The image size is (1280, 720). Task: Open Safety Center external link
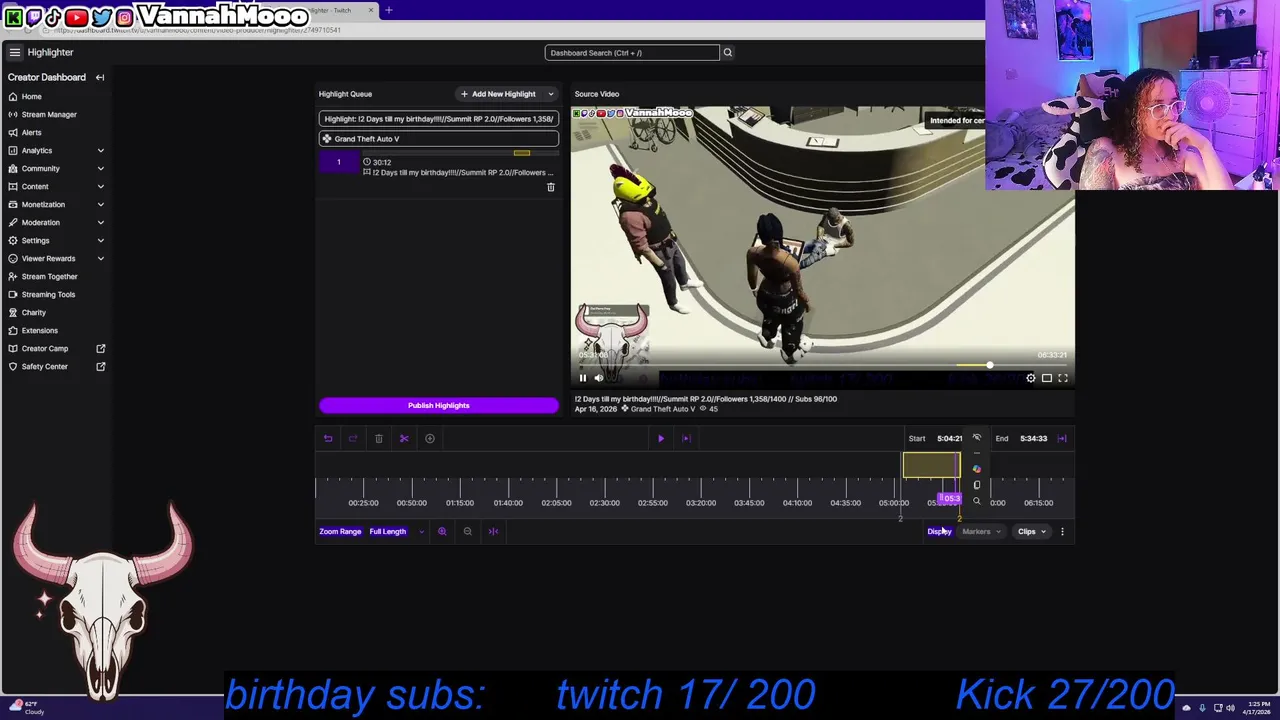pos(56,366)
